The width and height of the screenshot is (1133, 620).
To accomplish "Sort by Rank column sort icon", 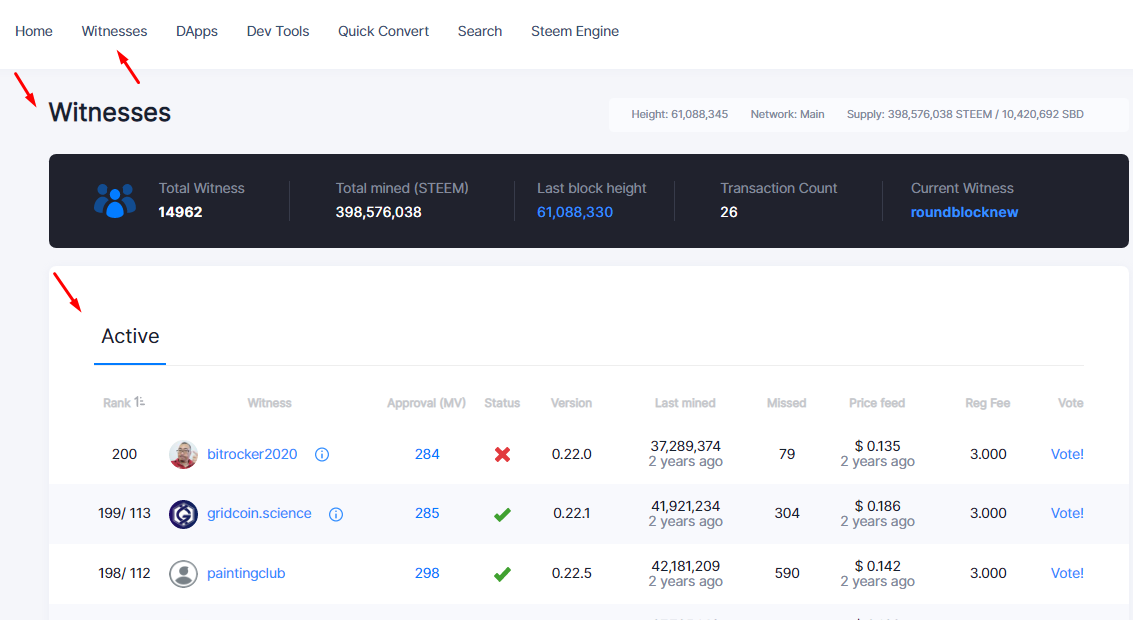I will click(x=139, y=402).
